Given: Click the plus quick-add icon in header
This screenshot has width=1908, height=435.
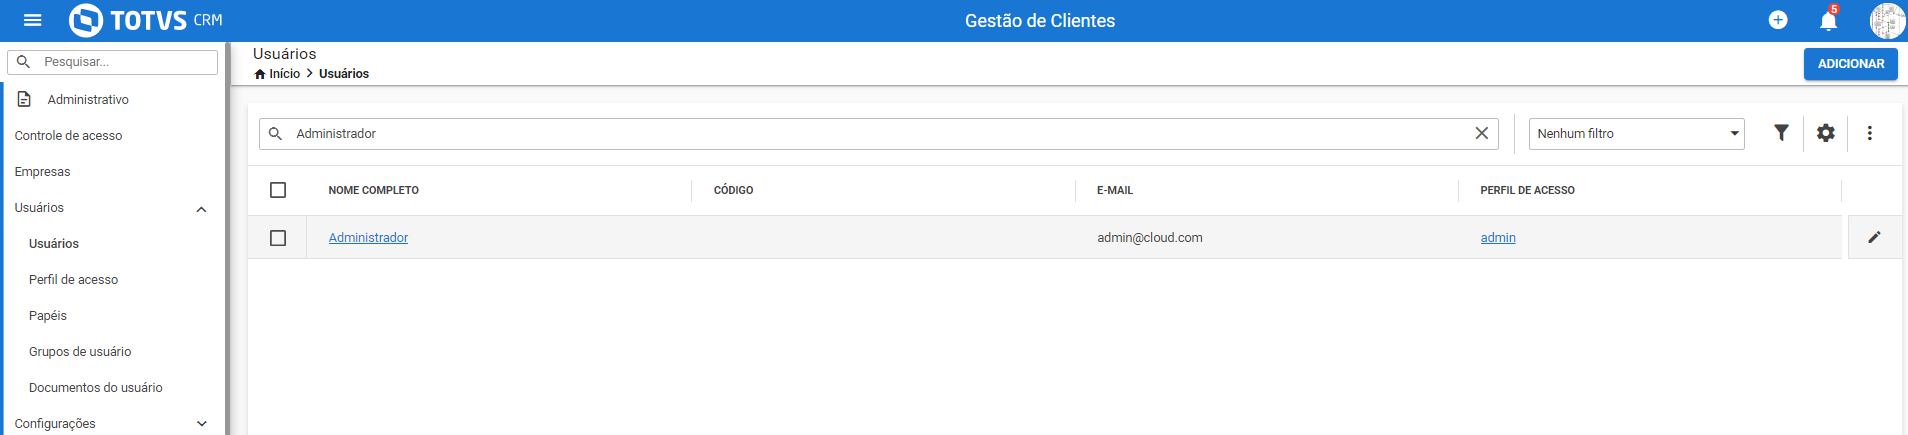Looking at the screenshot, I should 1778,20.
